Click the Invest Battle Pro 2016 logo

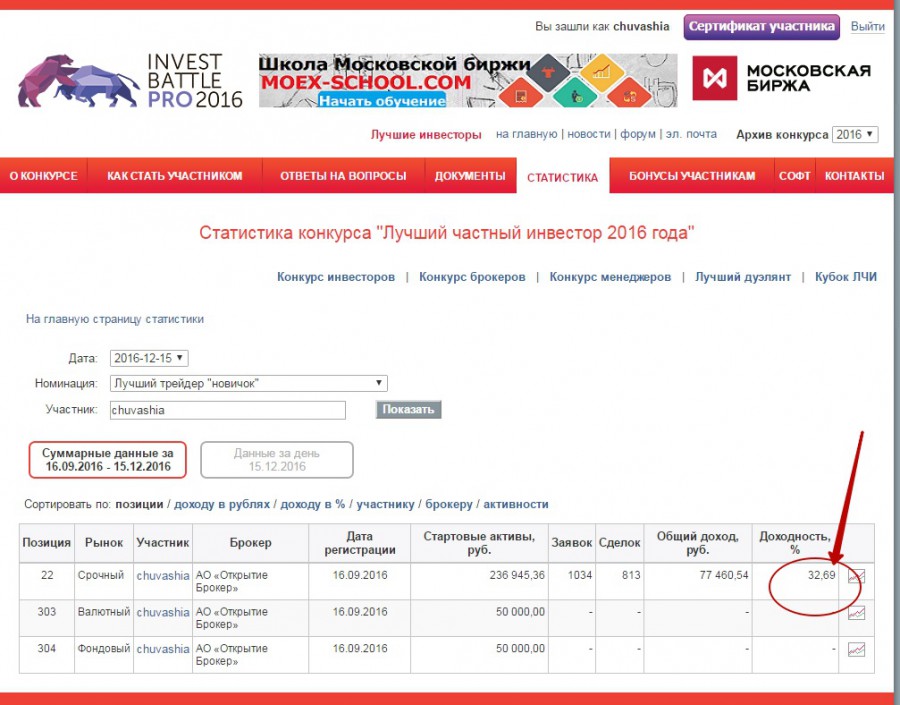(x=130, y=81)
